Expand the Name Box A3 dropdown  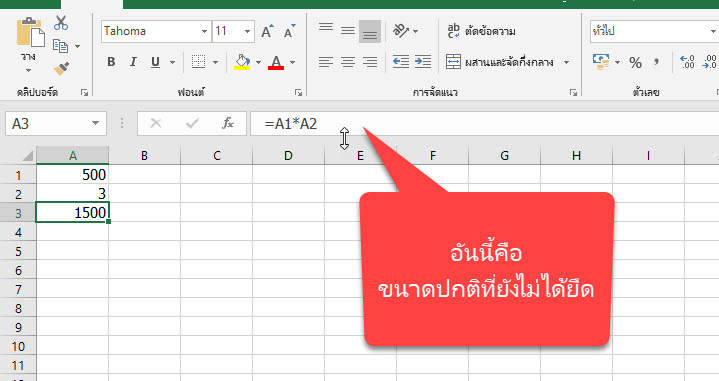pyautogui.click(x=95, y=123)
